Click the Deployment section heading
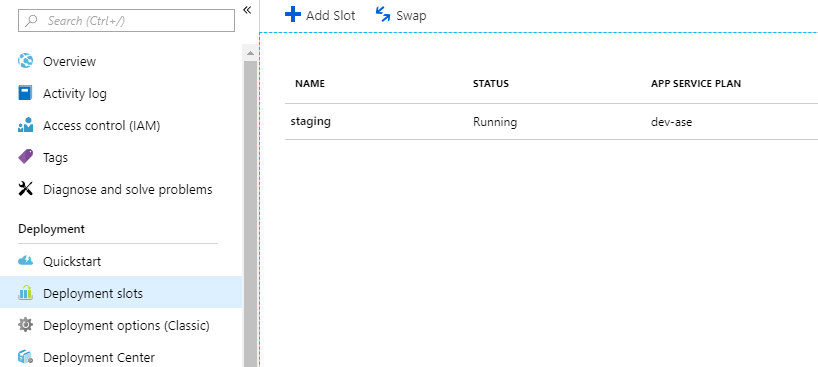Viewport: 818px width, 367px height. [51, 229]
